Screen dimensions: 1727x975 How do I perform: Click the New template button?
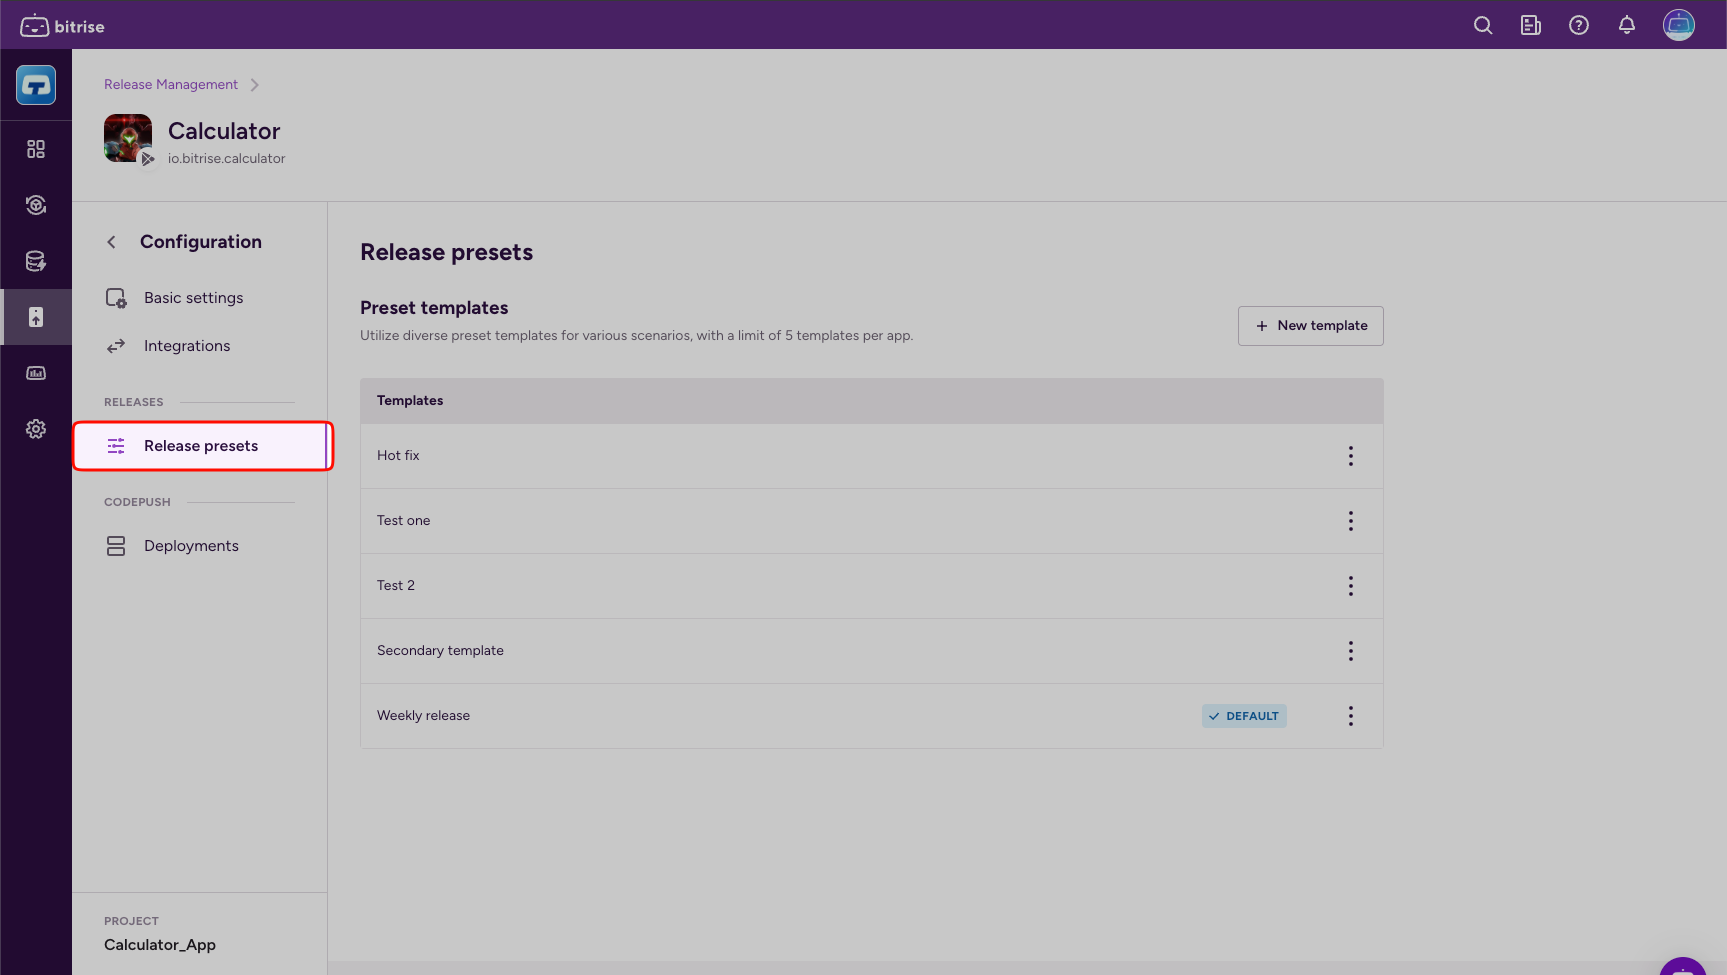[1310, 326]
